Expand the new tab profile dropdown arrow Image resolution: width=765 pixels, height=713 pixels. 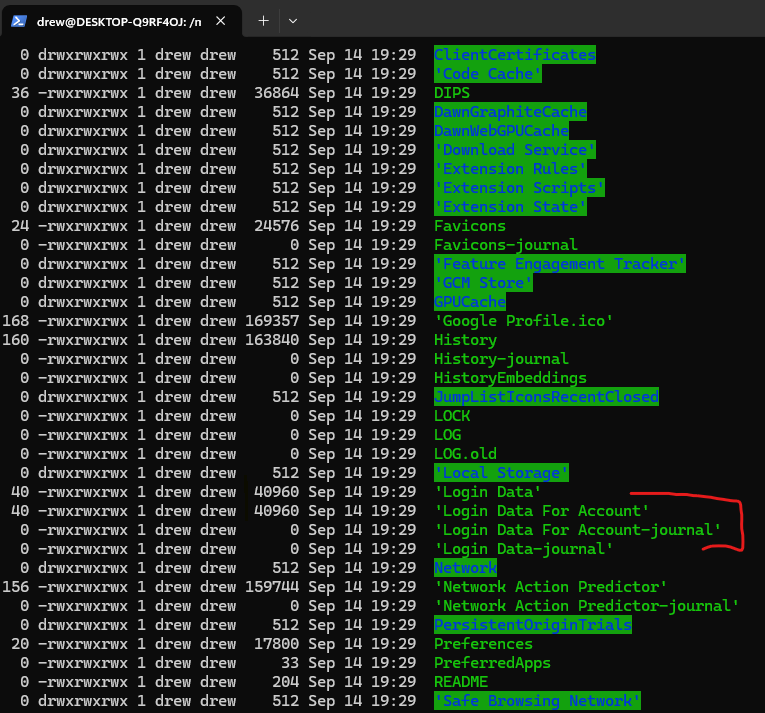(293, 21)
